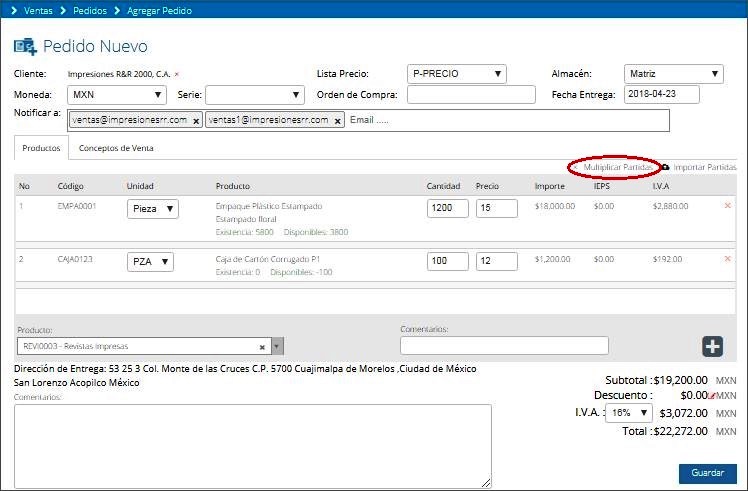748x491 pixels.
Task: Click the Importar Partidas upload icon
Action: (666, 167)
